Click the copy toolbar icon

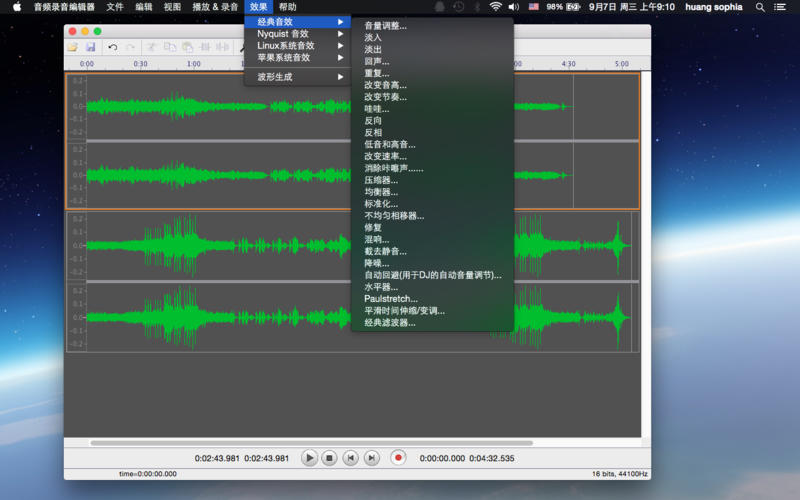[x=169, y=47]
